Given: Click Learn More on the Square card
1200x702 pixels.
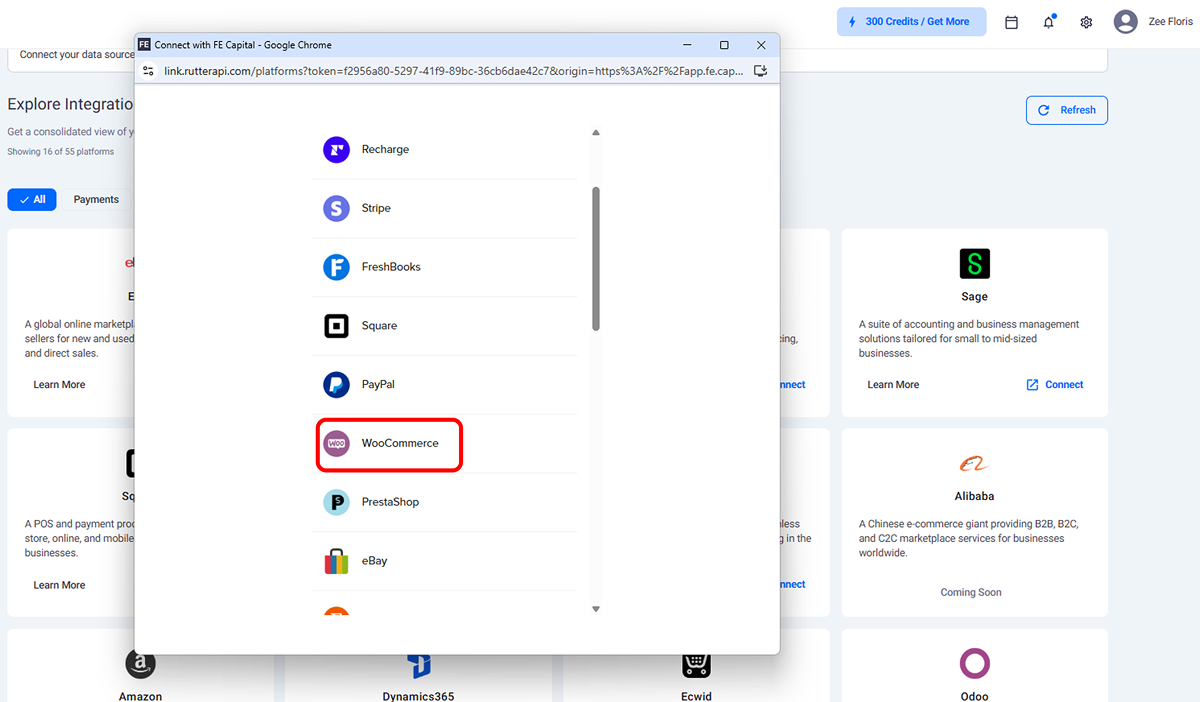Looking at the screenshot, I should coord(59,585).
